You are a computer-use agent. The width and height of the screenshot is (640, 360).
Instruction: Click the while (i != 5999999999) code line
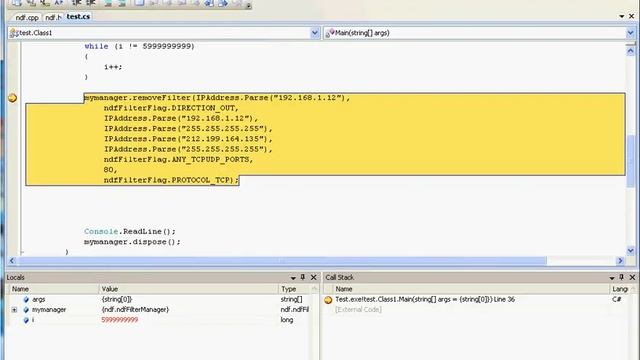pos(140,47)
